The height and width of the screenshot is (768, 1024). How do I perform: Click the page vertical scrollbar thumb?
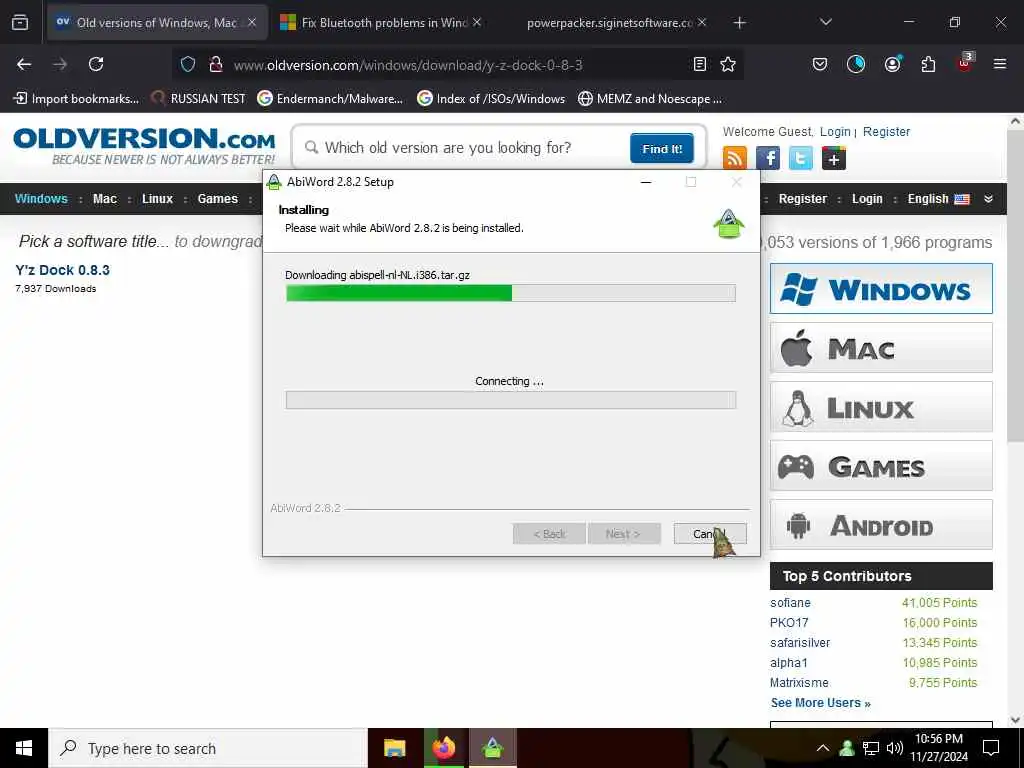(x=1015, y=287)
